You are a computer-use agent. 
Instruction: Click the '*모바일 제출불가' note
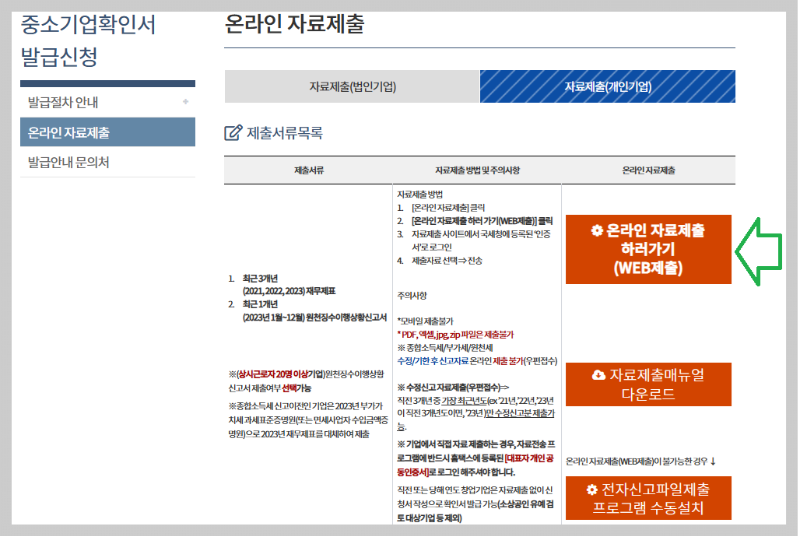[x=425, y=321]
